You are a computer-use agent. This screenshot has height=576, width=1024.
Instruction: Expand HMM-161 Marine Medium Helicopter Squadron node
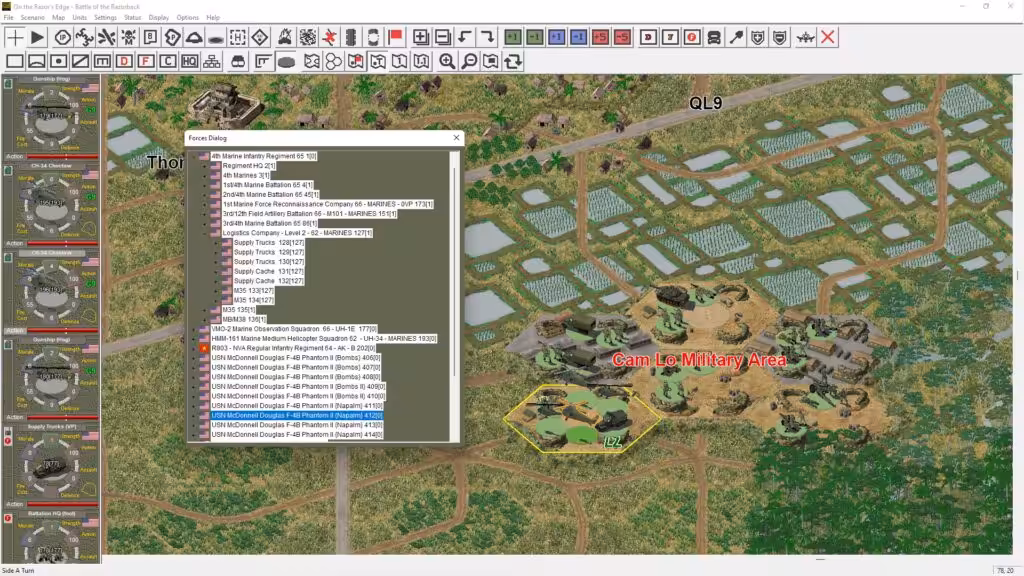pos(193,338)
